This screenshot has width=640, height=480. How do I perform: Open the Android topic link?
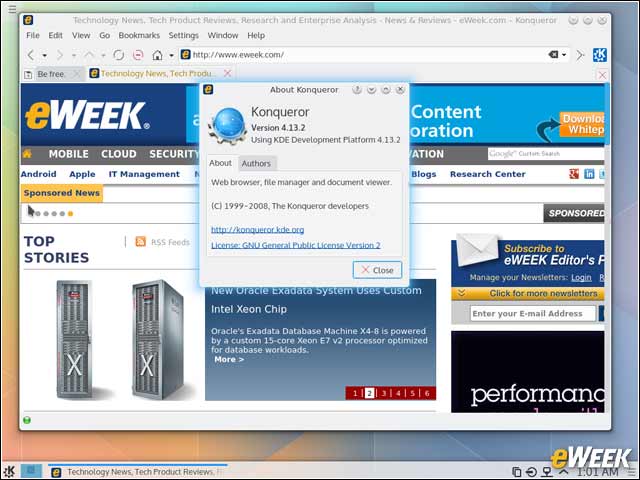39,174
